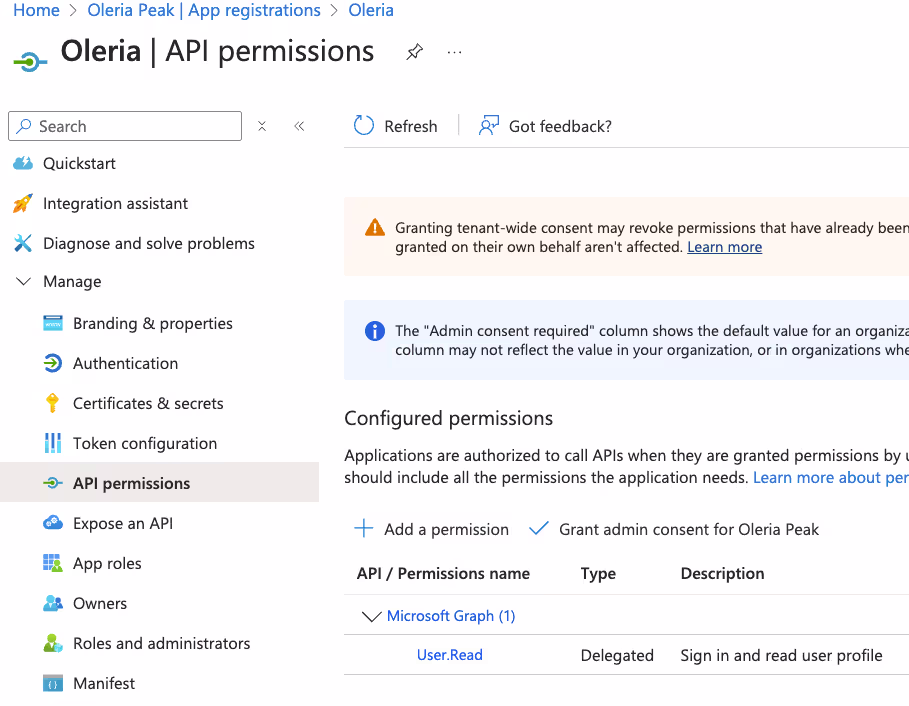Open Certificates & secrets

pyautogui.click(x=148, y=403)
